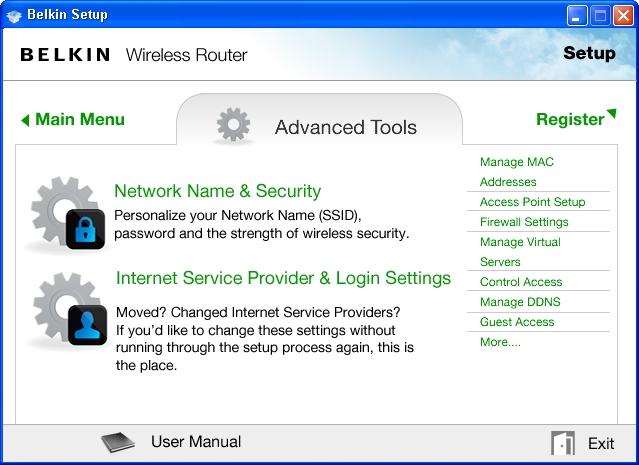
Task: Select the Advanced Tools tab heading
Action: tap(346, 127)
